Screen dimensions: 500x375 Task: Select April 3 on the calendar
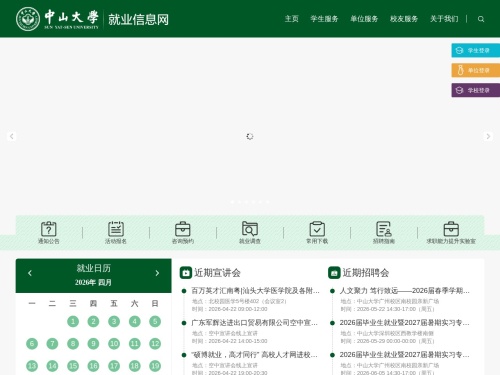114,321
